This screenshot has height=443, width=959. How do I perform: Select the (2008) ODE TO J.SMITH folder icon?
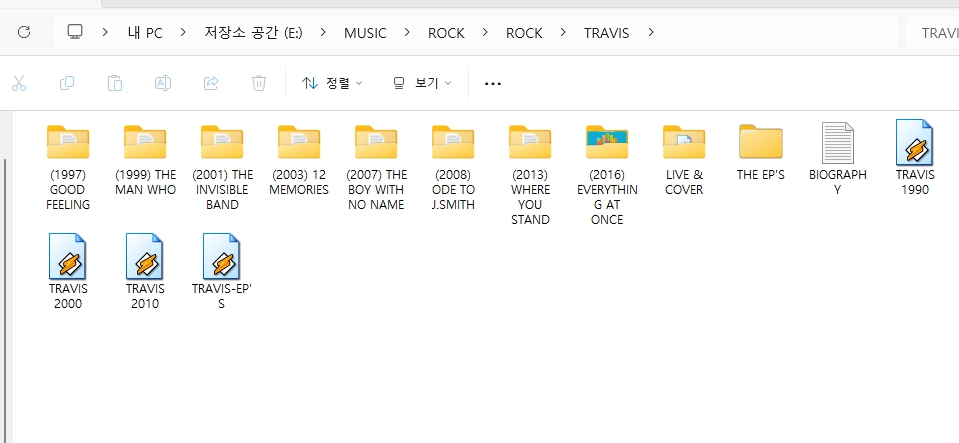tap(453, 142)
